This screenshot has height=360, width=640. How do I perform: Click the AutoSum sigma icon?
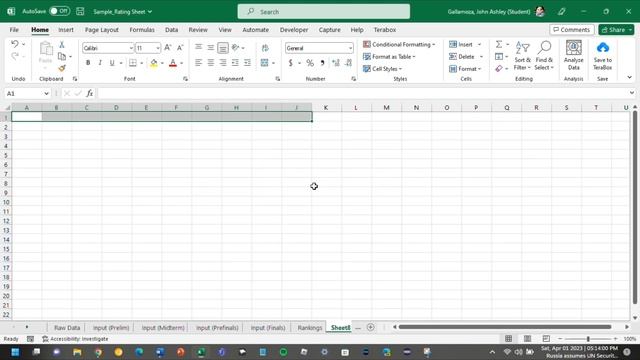coord(499,44)
